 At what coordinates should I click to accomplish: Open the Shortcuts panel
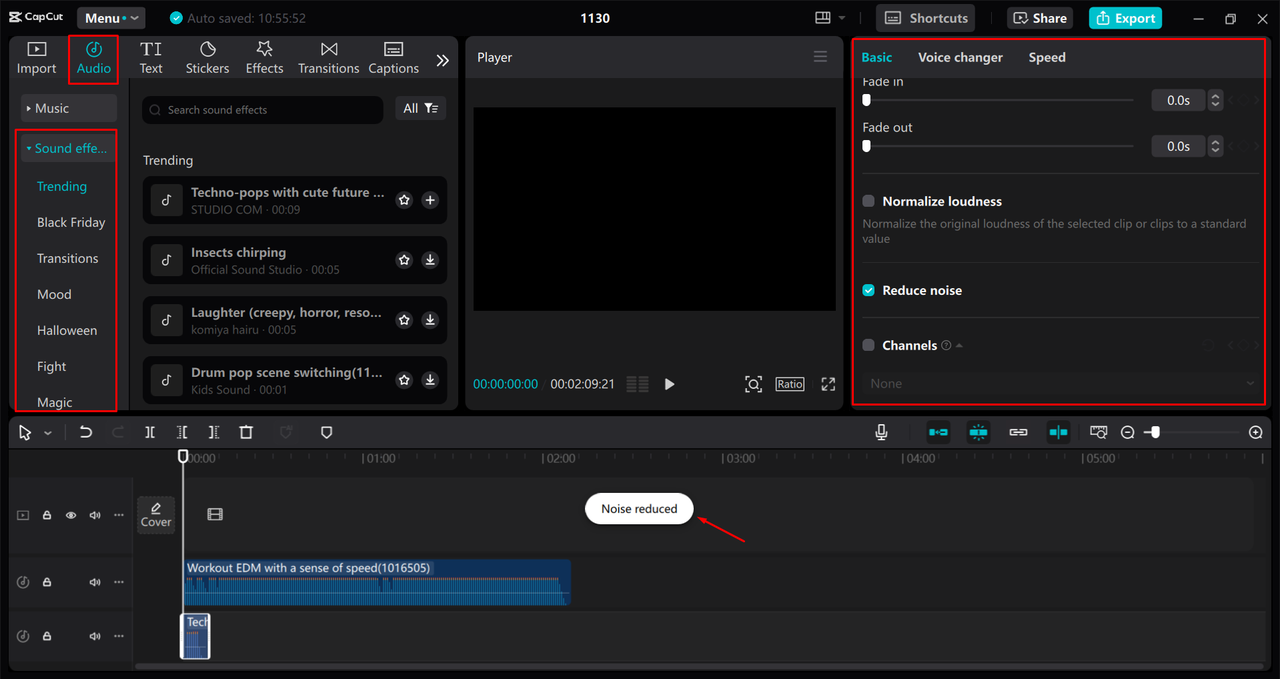[x=926, y=18]
